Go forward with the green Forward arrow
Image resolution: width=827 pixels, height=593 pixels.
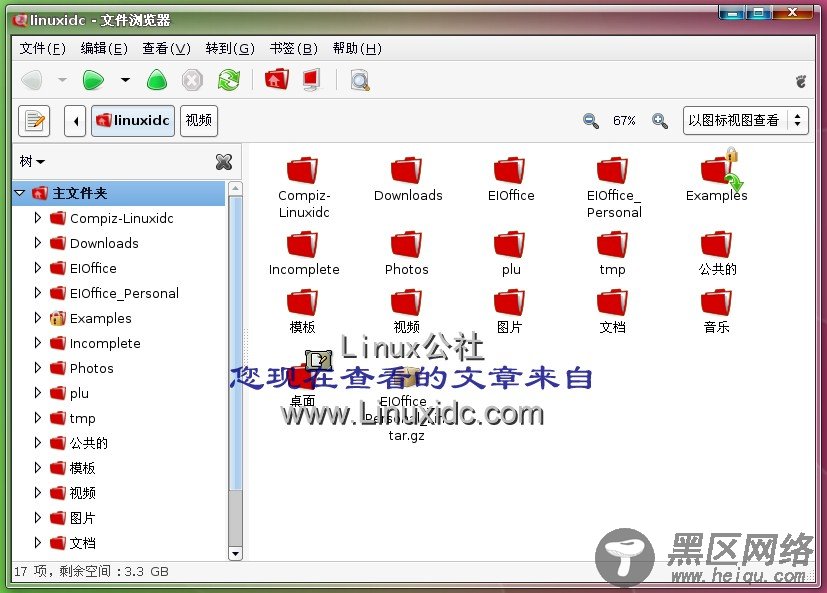coord(93,80)
